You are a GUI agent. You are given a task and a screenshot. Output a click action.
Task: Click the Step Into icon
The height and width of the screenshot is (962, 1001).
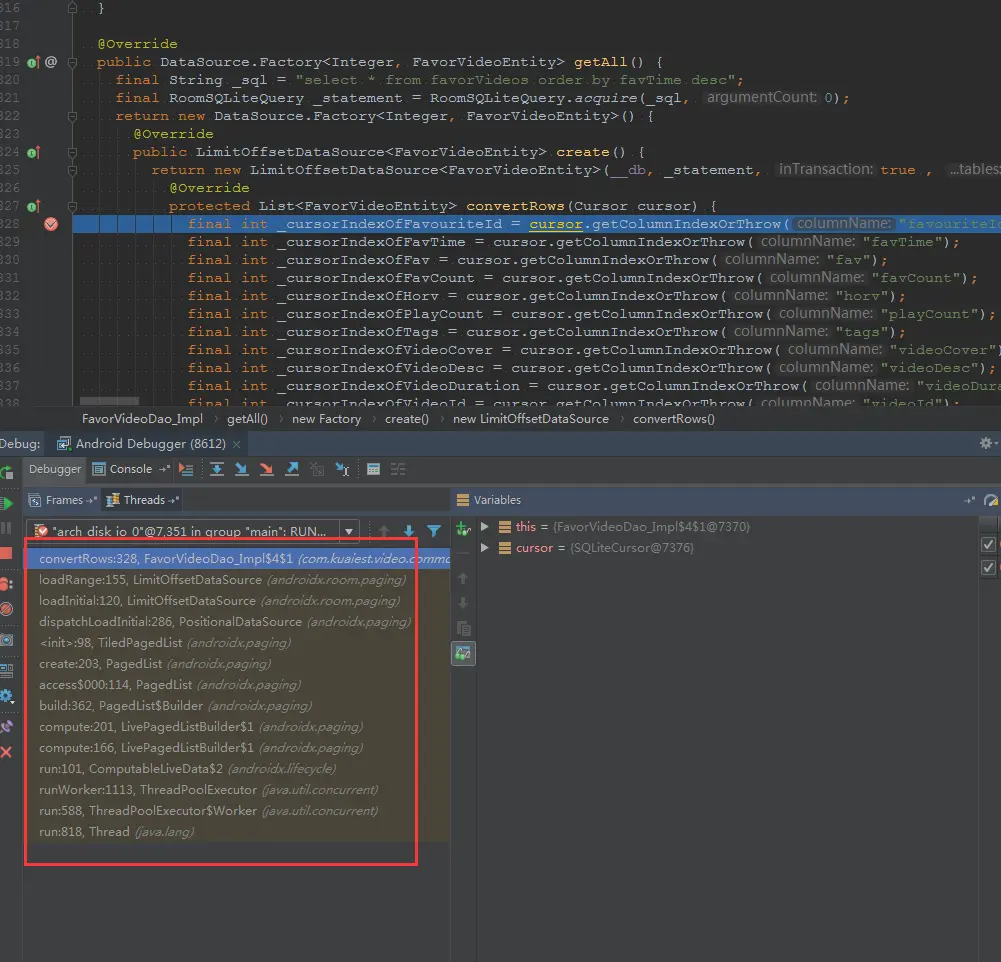click(241, 469)
